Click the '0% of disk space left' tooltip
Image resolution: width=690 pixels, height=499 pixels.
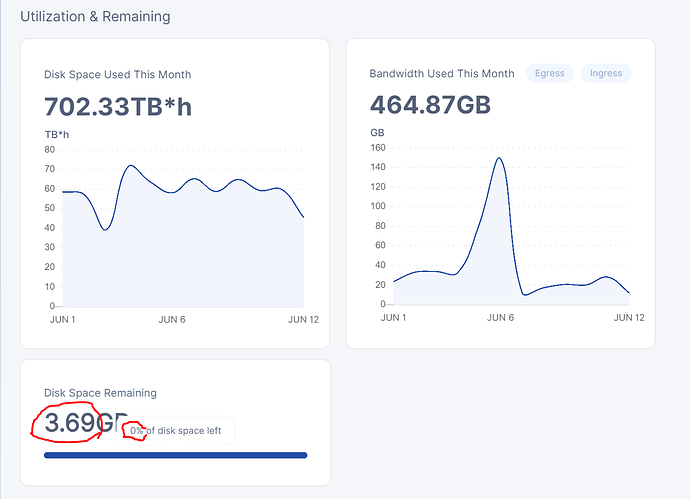[182, 430]
